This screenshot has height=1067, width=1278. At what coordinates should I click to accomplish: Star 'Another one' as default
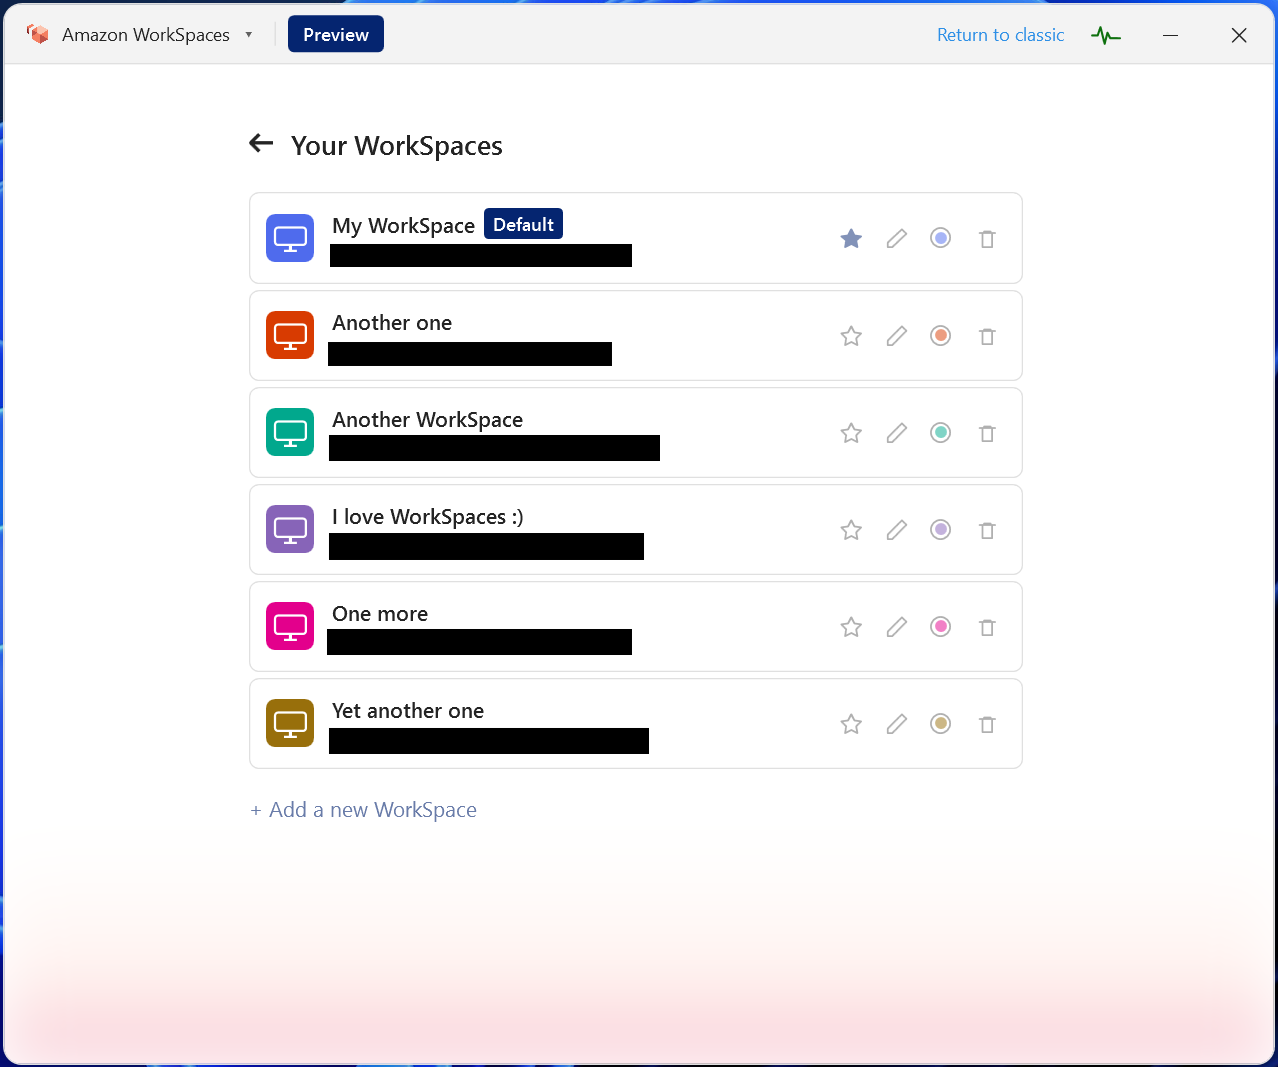coord(851,336)
